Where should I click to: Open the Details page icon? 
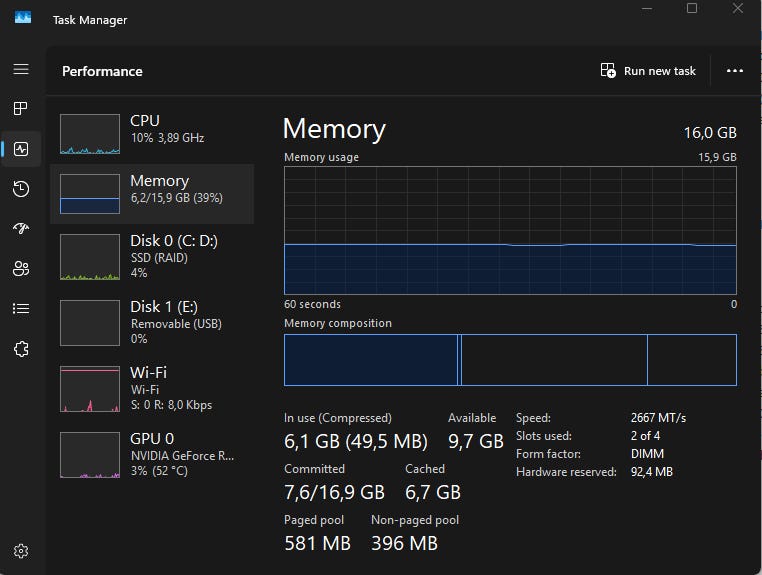[21, 308]
